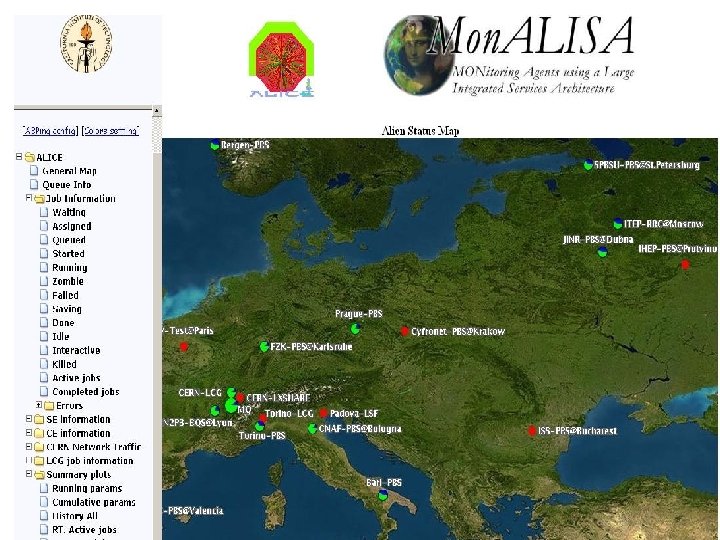Open the Failed jobs page

click(x=65, y=295)
